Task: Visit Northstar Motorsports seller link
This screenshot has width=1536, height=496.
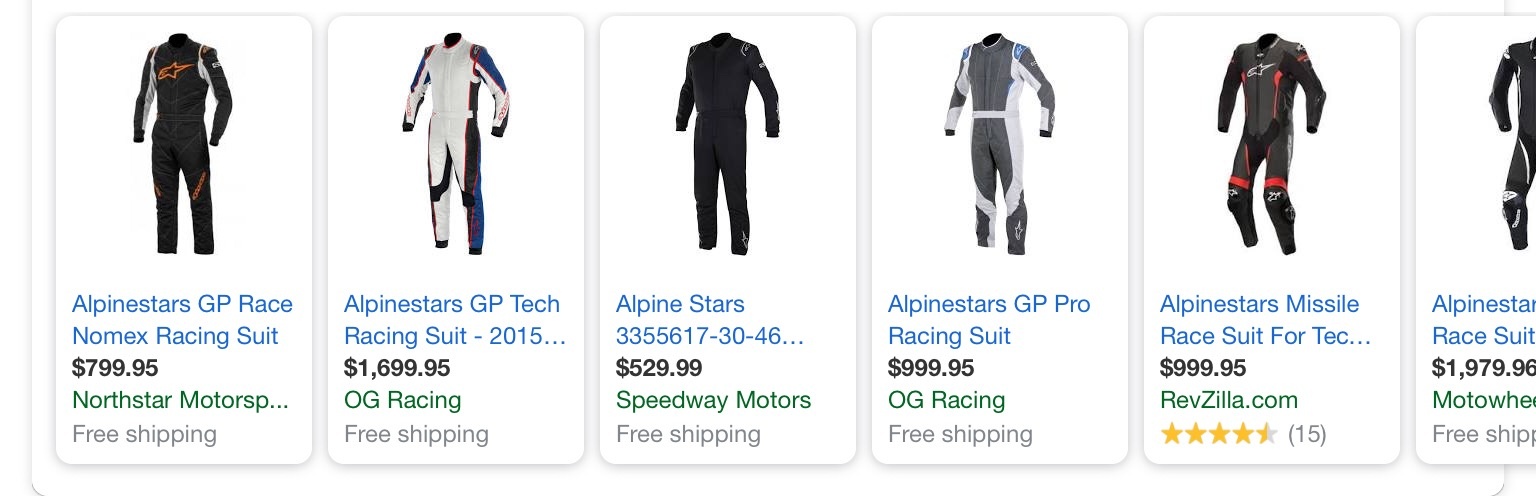Action: click(x=181, y=401)
